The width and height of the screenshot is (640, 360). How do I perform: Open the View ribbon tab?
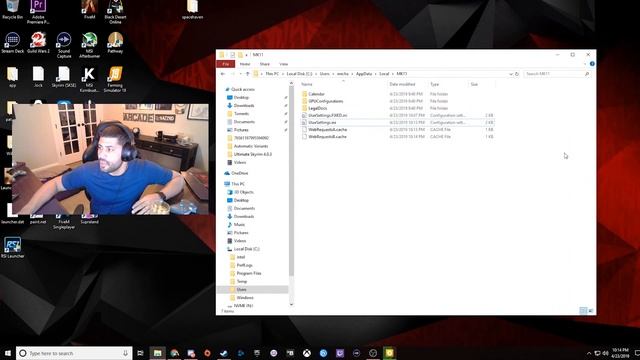coord(283,64)
